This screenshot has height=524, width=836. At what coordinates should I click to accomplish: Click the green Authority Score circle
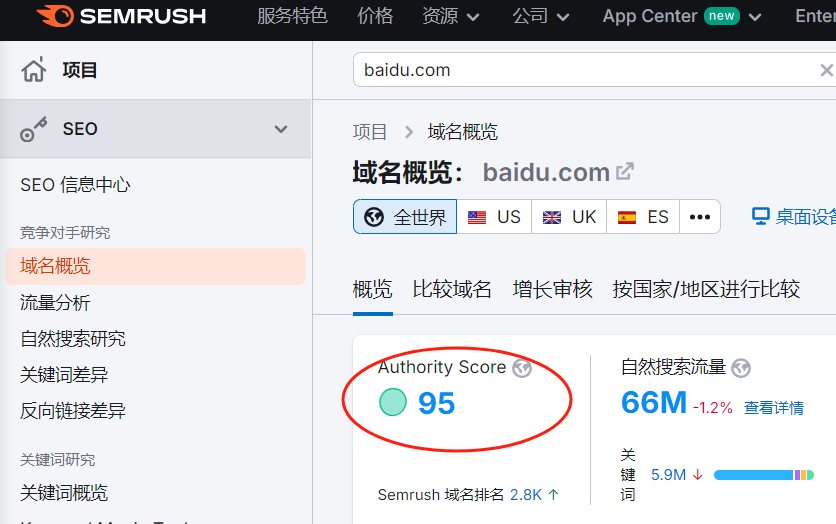click(392, 402)
